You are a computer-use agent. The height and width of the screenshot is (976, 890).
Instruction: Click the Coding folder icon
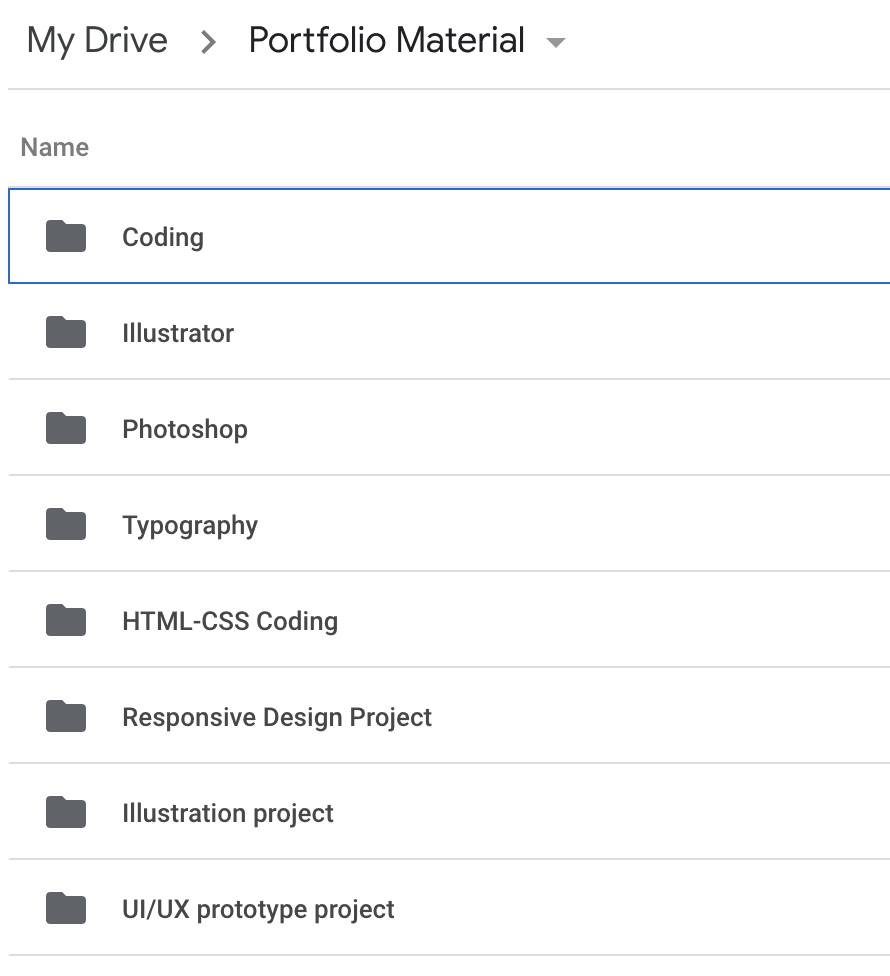click(x=64, y=236)
